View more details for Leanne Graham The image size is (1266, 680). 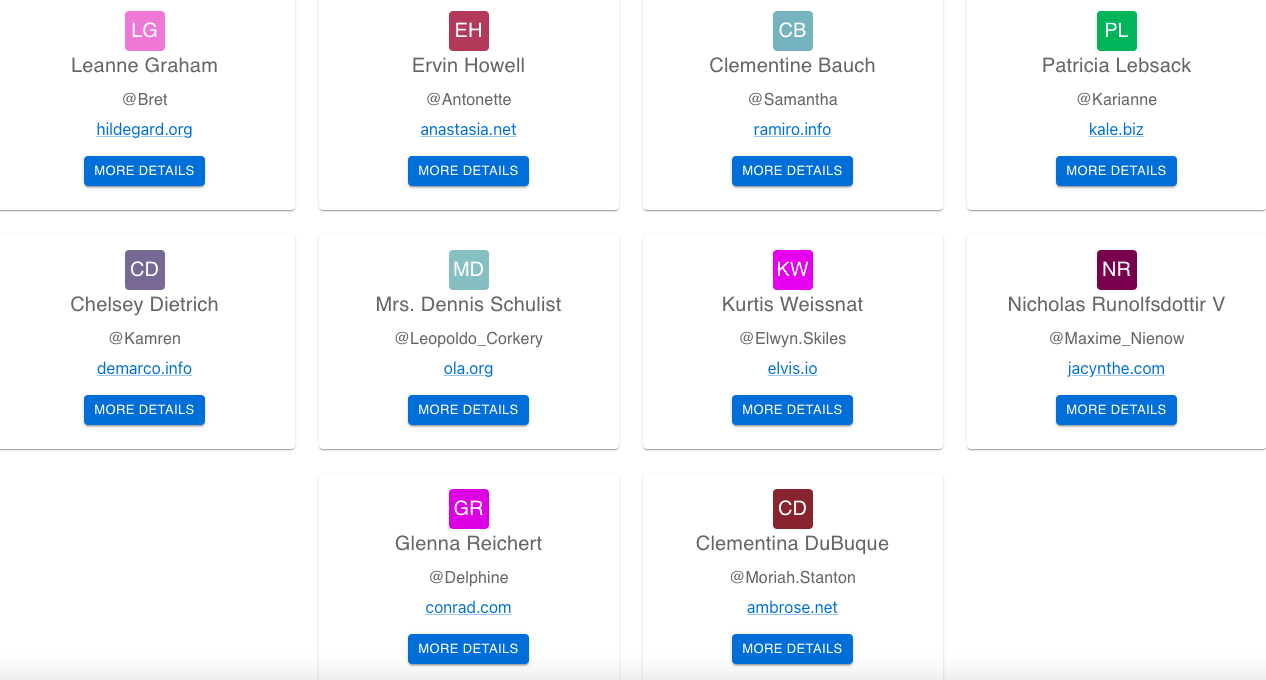[x=145, y=171]
